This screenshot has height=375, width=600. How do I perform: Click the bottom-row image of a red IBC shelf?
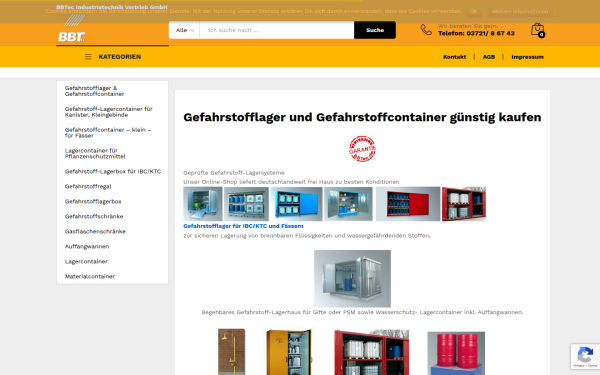tap(372, 352)
